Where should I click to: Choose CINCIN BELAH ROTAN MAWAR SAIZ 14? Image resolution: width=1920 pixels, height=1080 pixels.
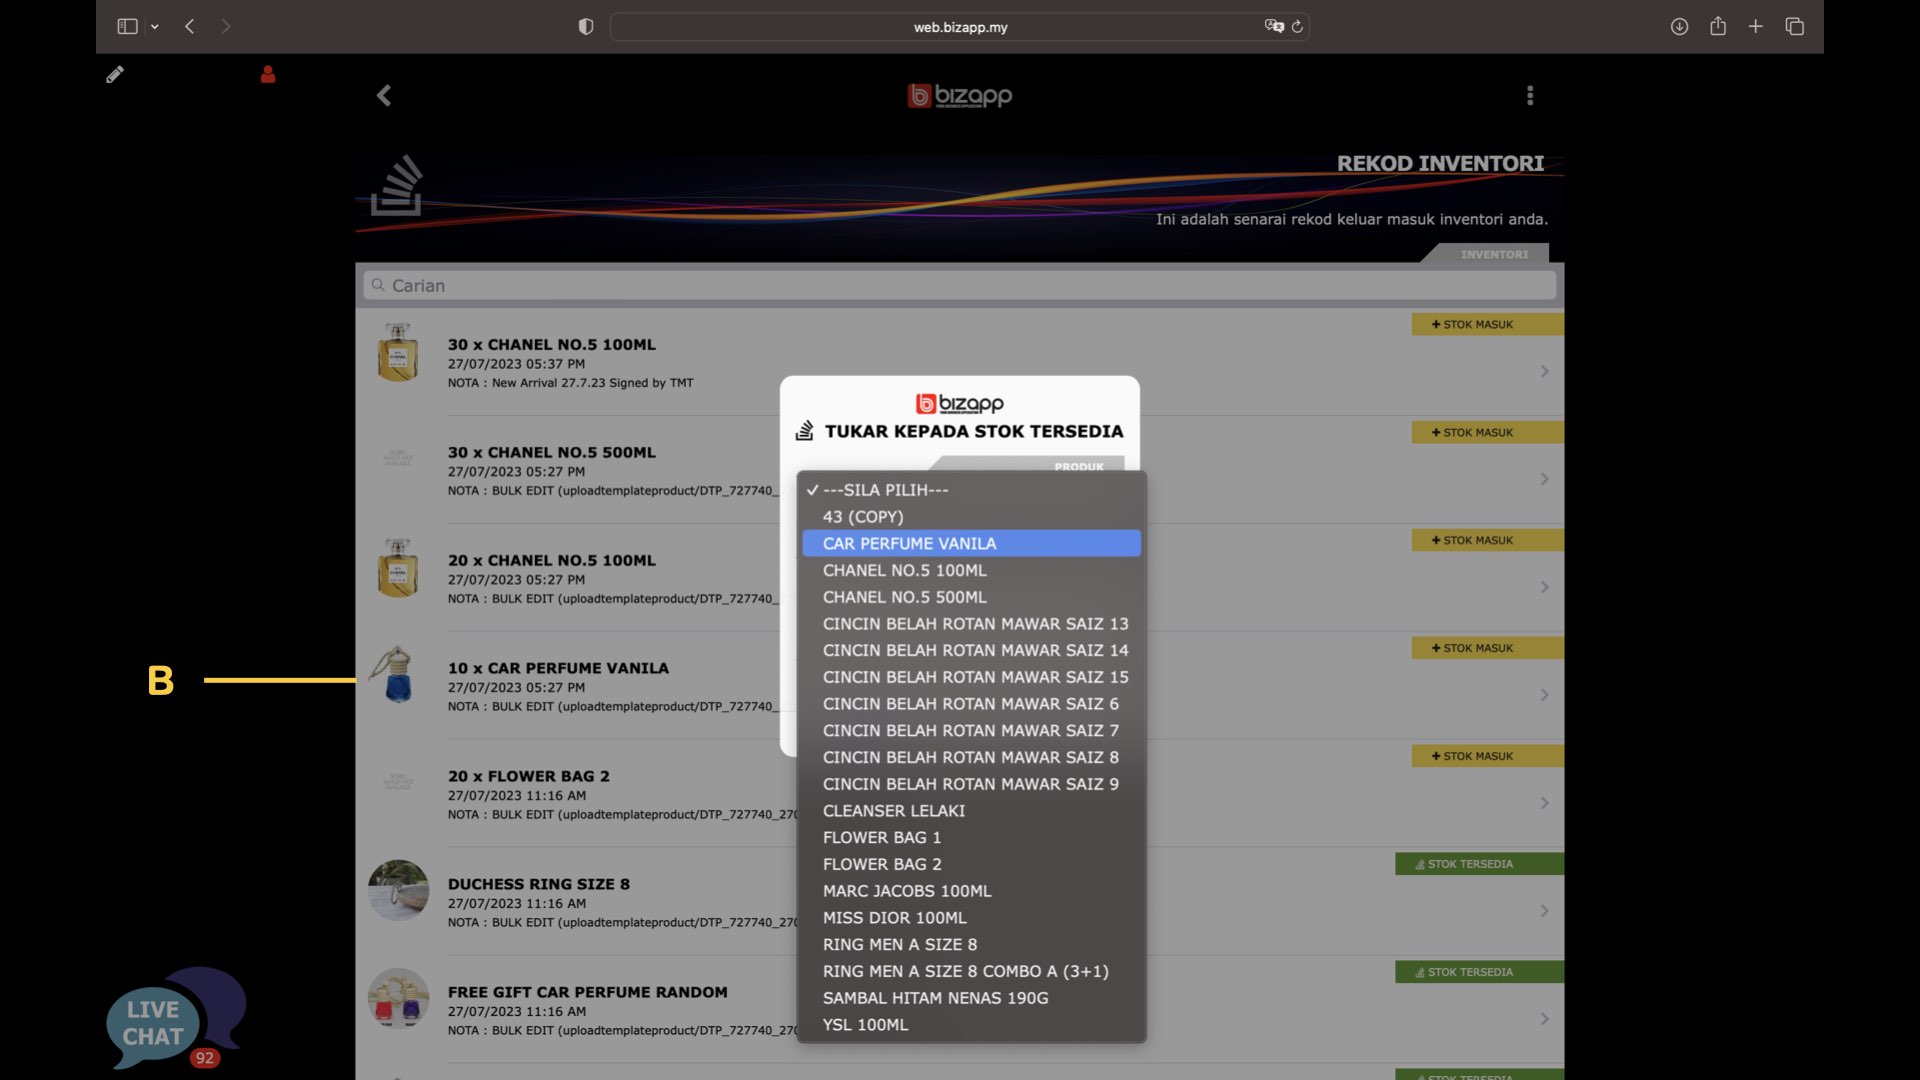pos(971,650)
